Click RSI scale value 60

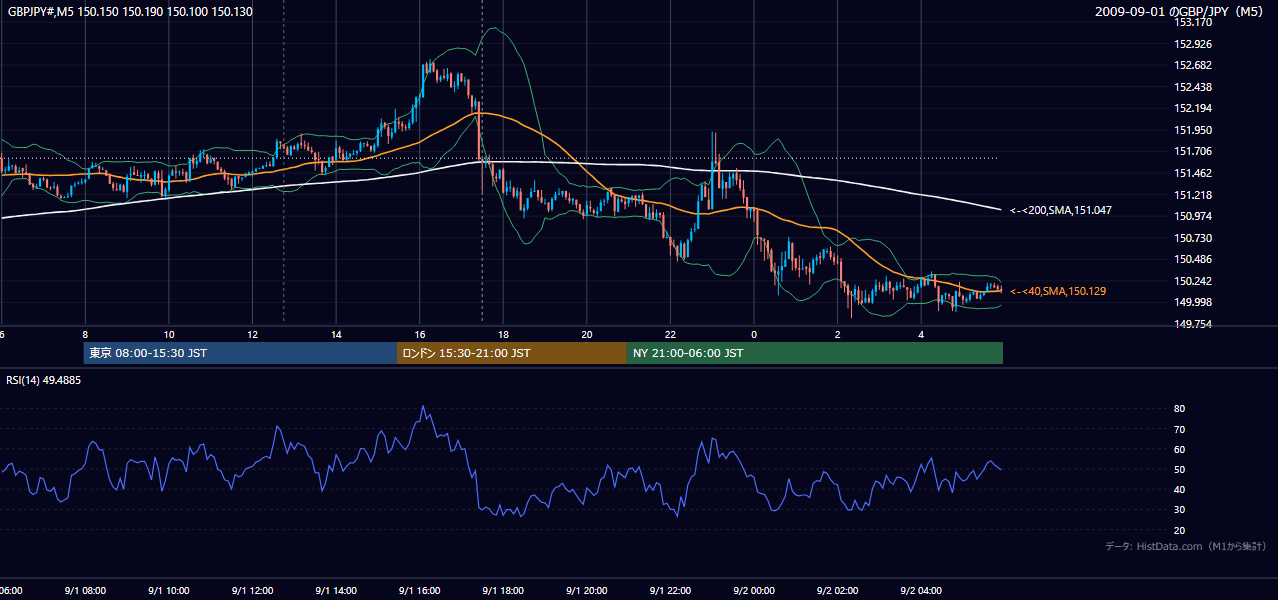(x=1180, y=449)
